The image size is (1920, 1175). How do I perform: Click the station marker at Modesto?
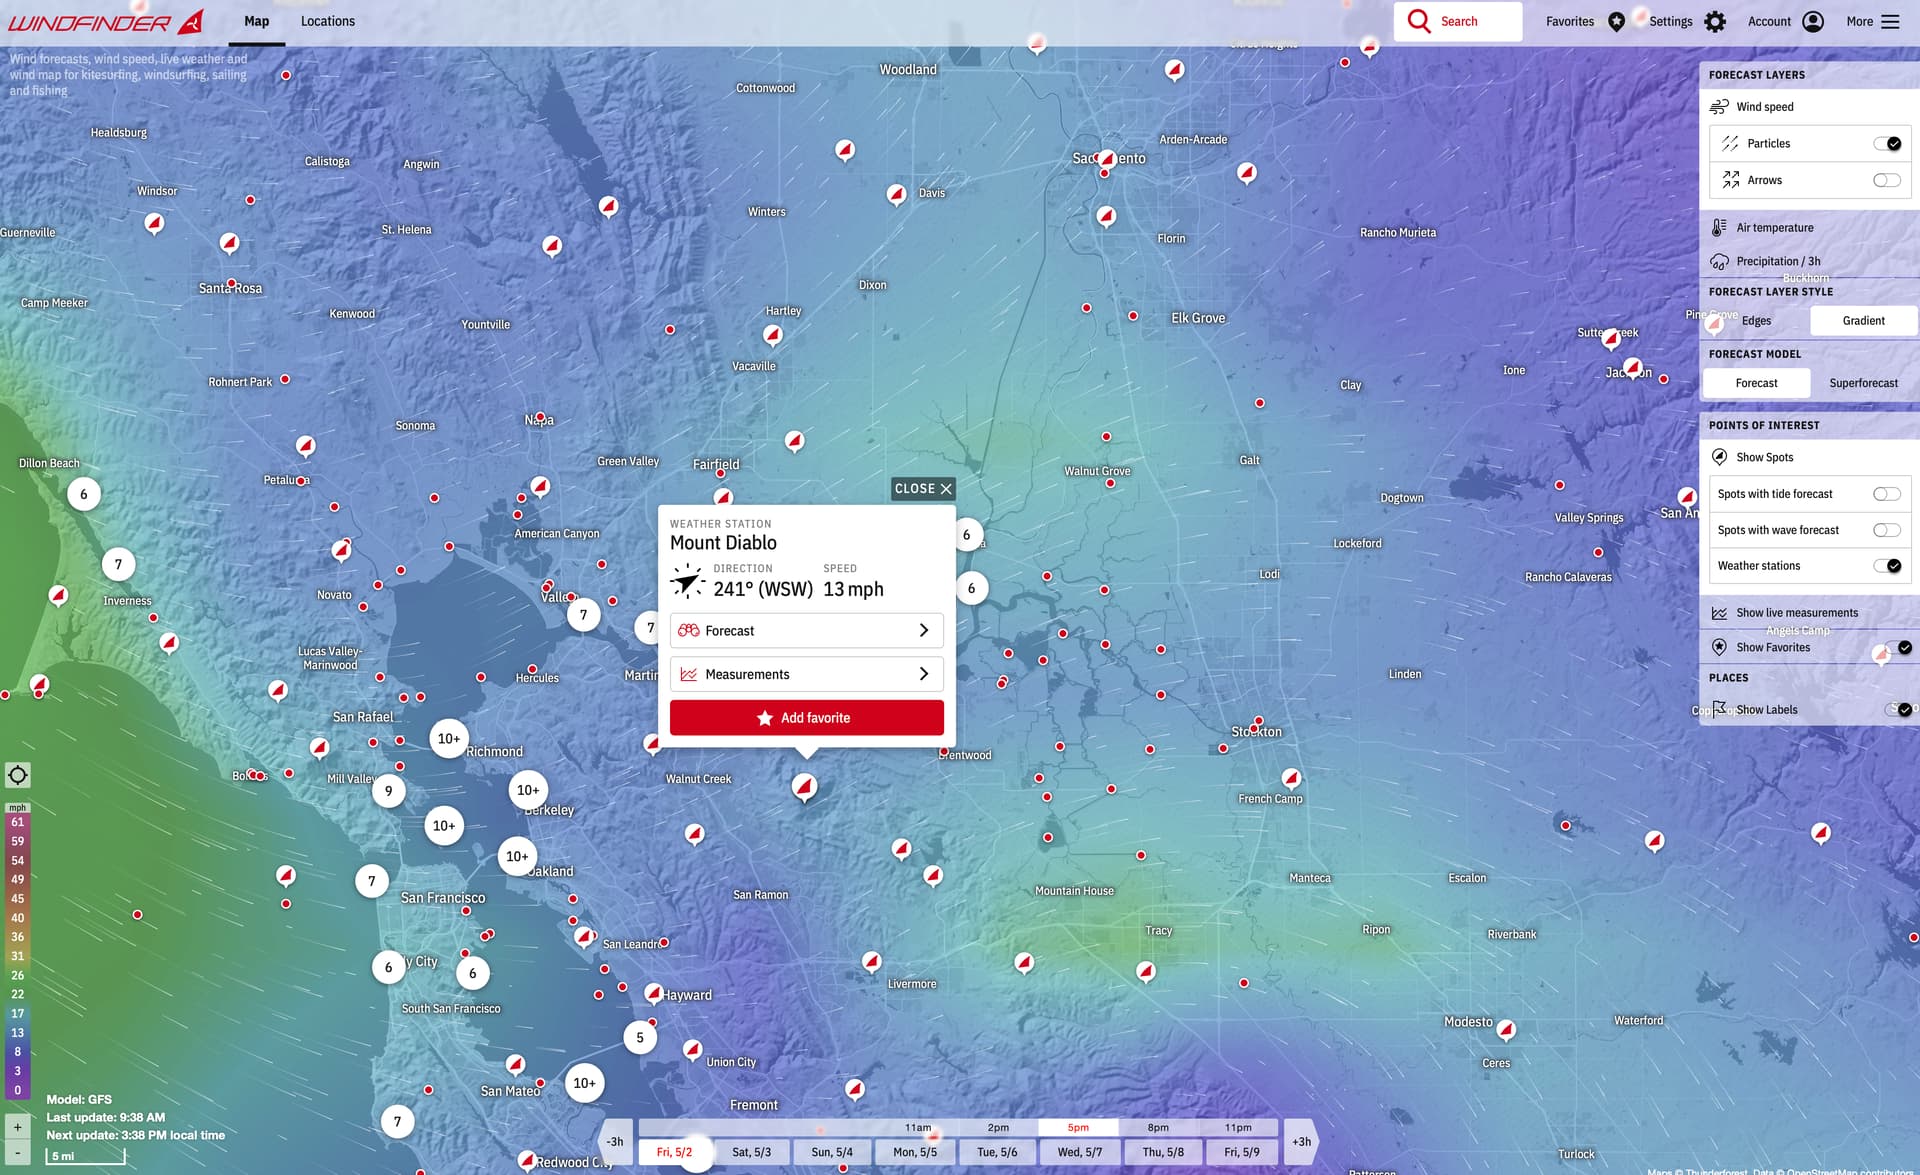coord(1506,1030)
